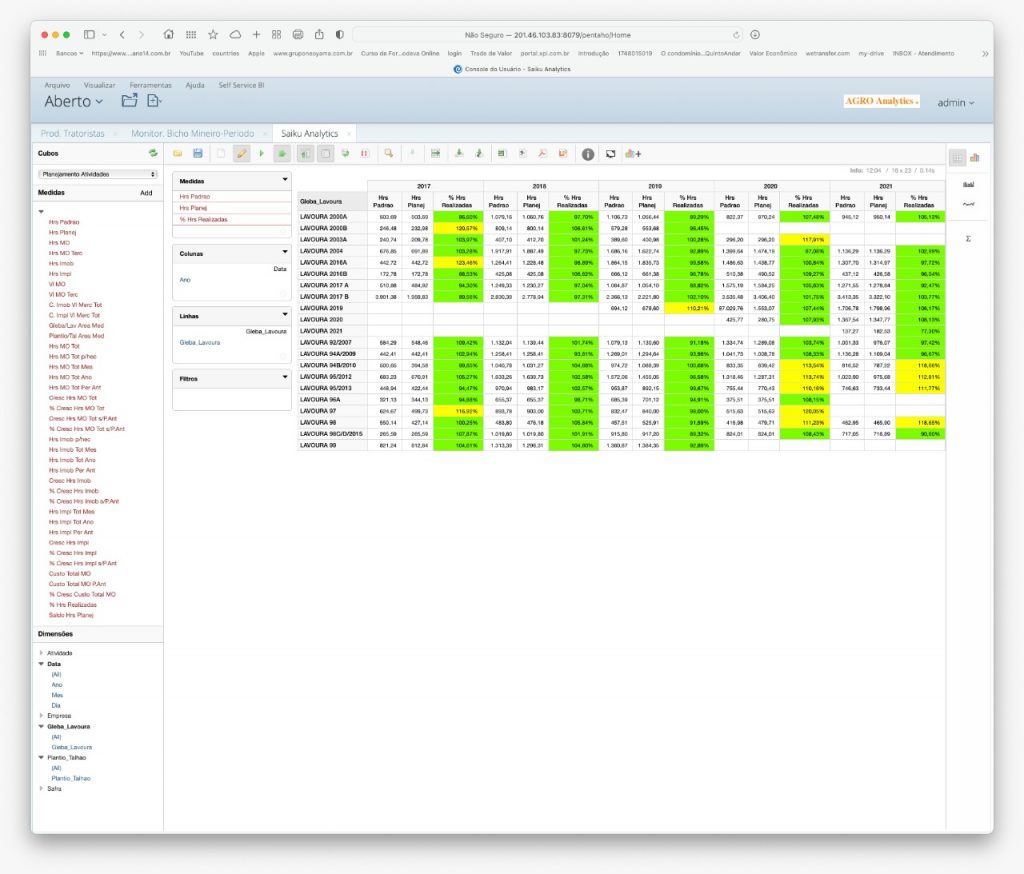The height and width of the screenshot is (874, 1024).
Task: Switch to Prod. Tratoristas tab
Action: point(72,133)
